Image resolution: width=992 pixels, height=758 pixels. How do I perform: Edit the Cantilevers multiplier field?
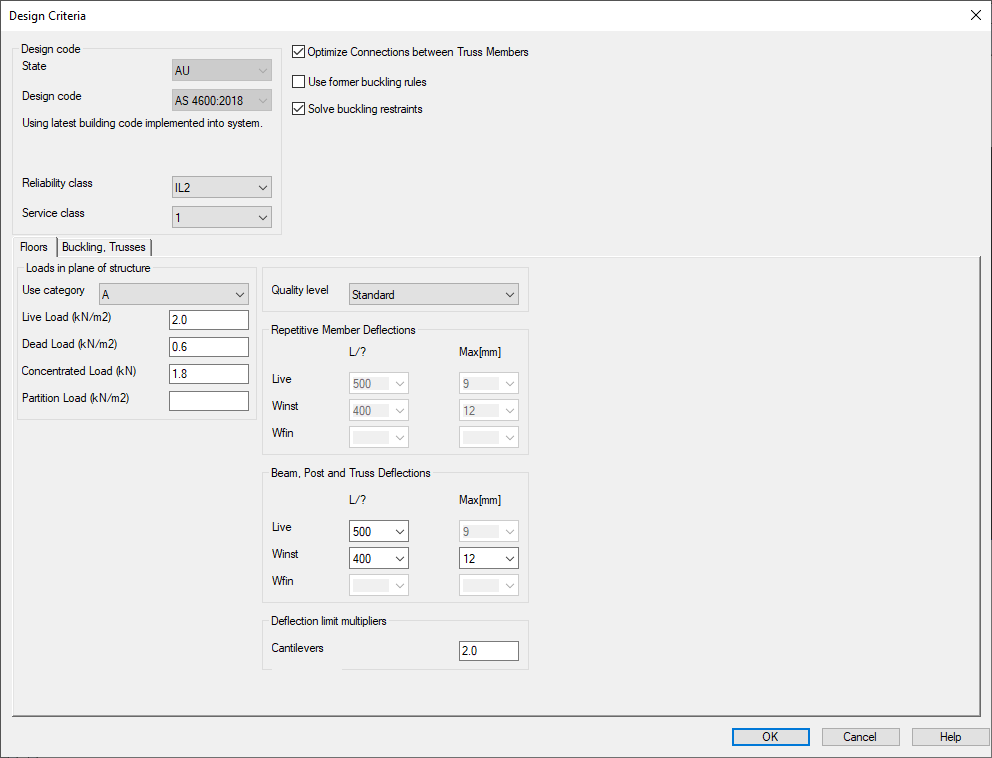pyautogui.click(x=488, y=651)
